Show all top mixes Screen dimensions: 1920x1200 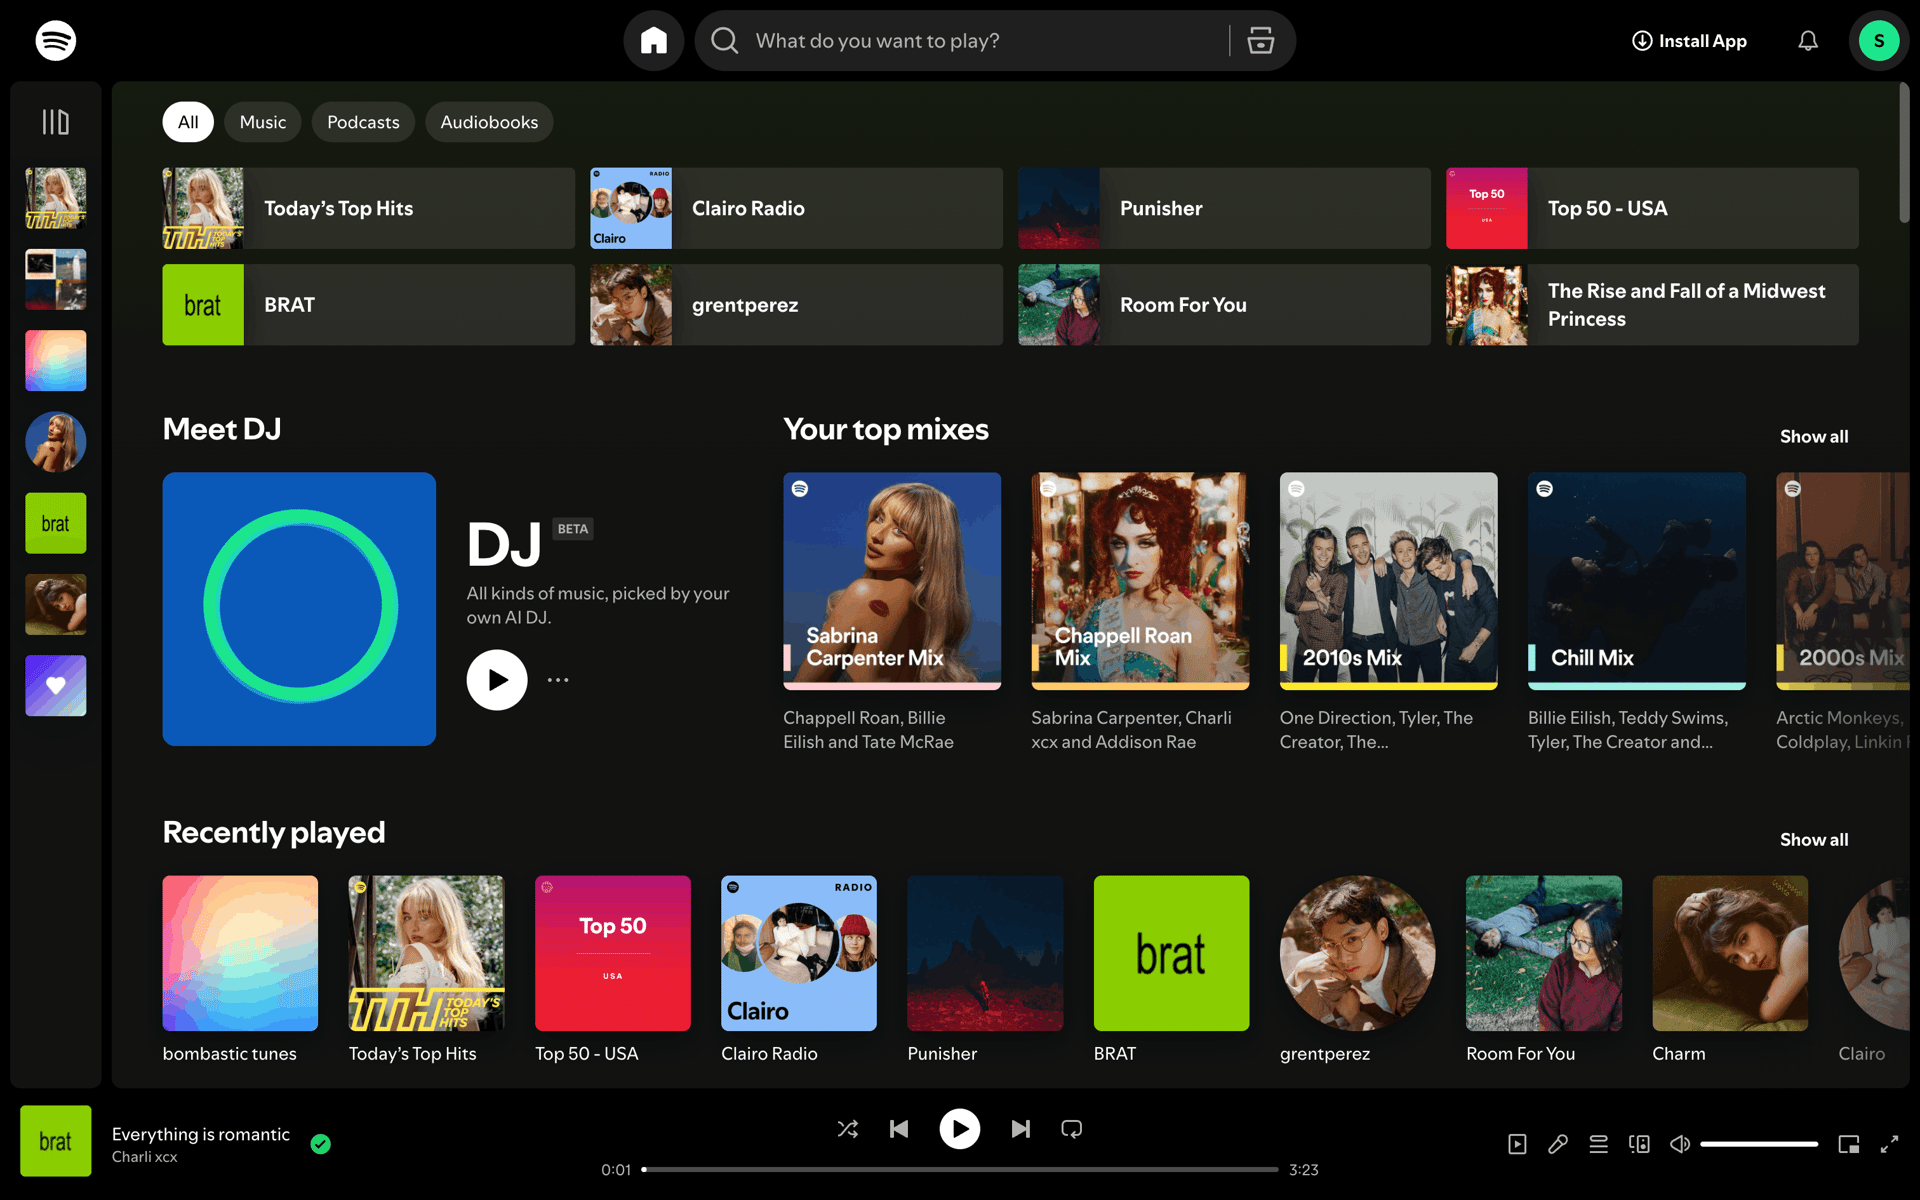click(1814, 436)
